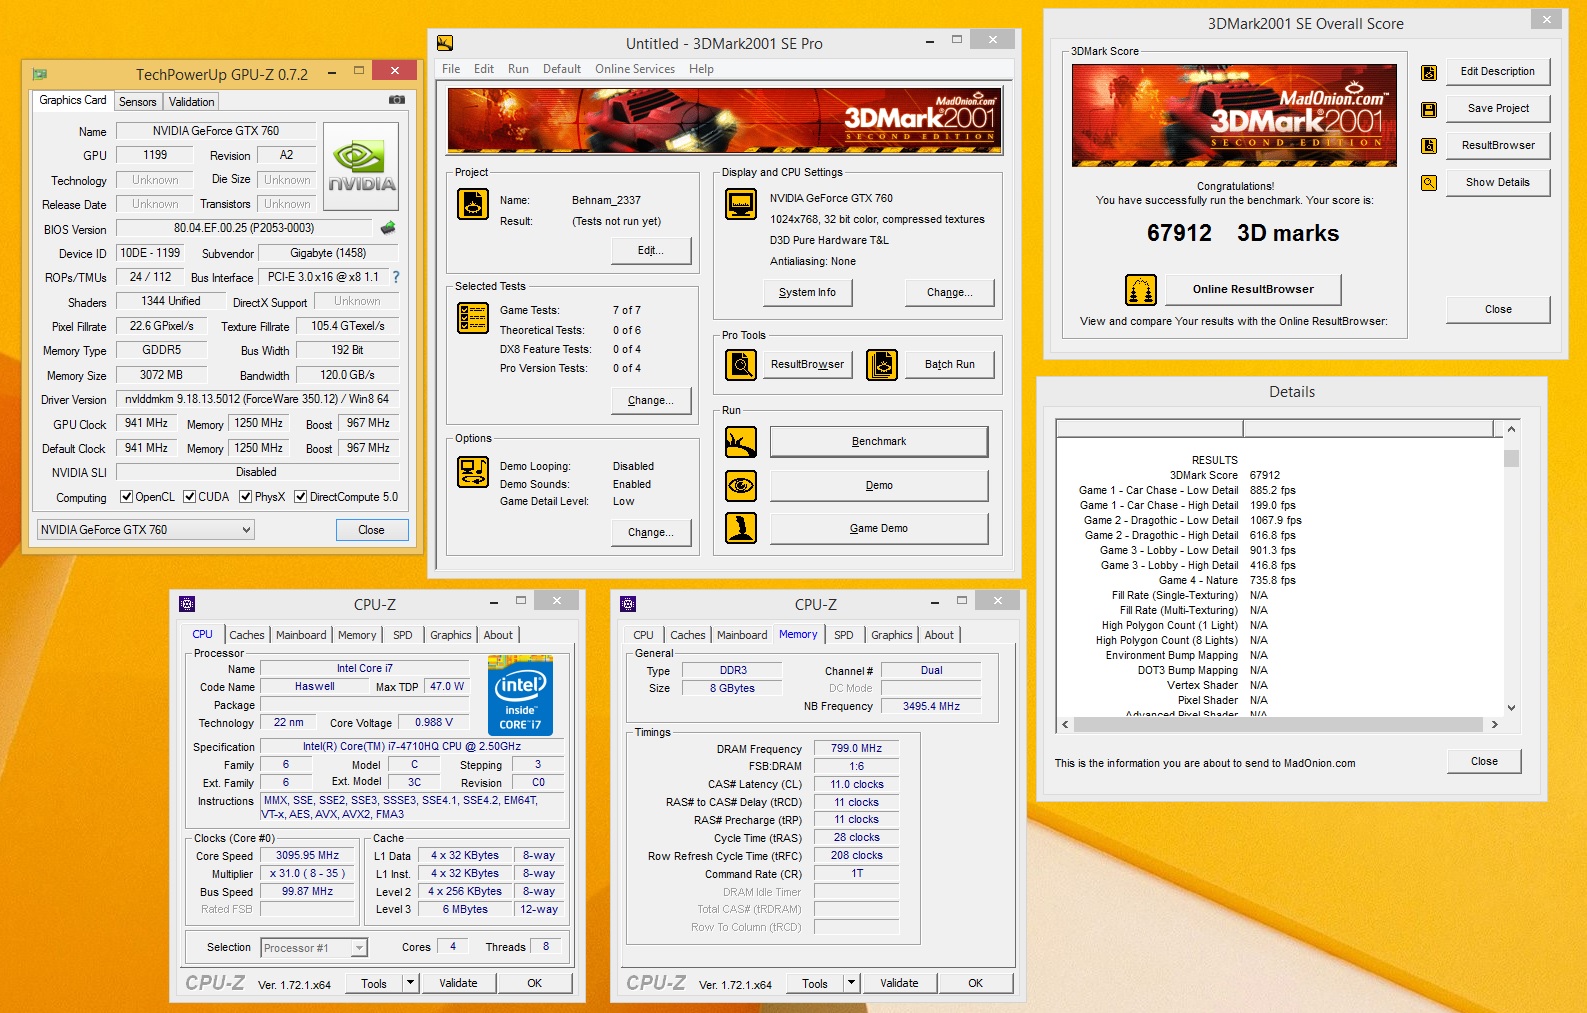
Task: Click the GPU-Z title bar app icon
Action: [x=40, y=74]
